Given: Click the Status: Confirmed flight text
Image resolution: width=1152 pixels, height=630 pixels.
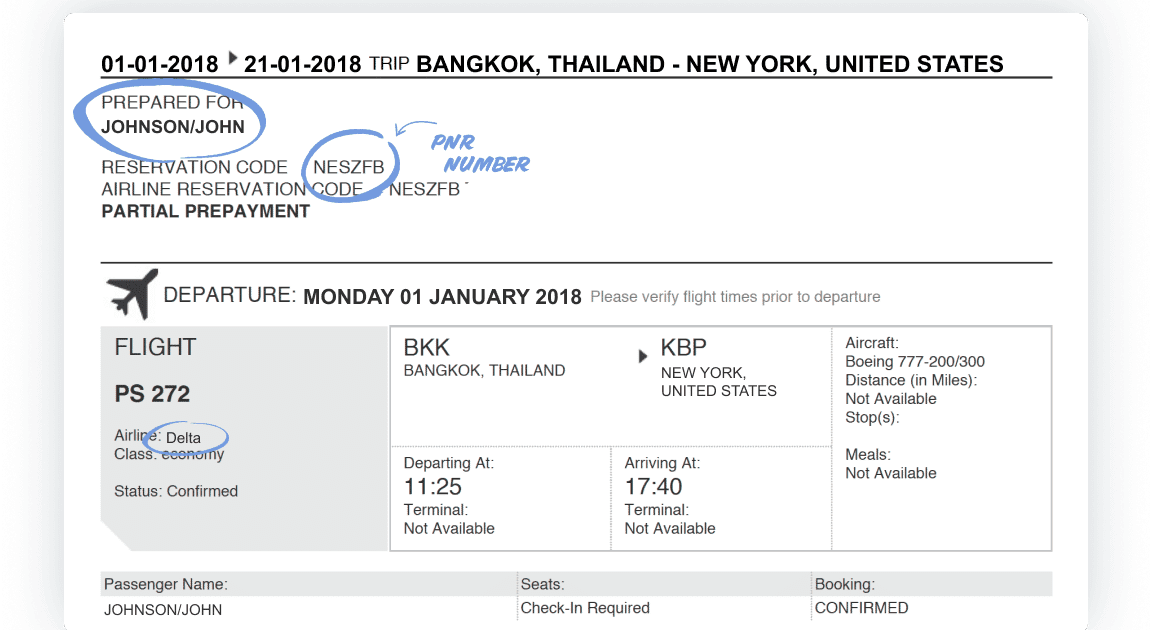Looking at the screenshot, I should (176, 491).
